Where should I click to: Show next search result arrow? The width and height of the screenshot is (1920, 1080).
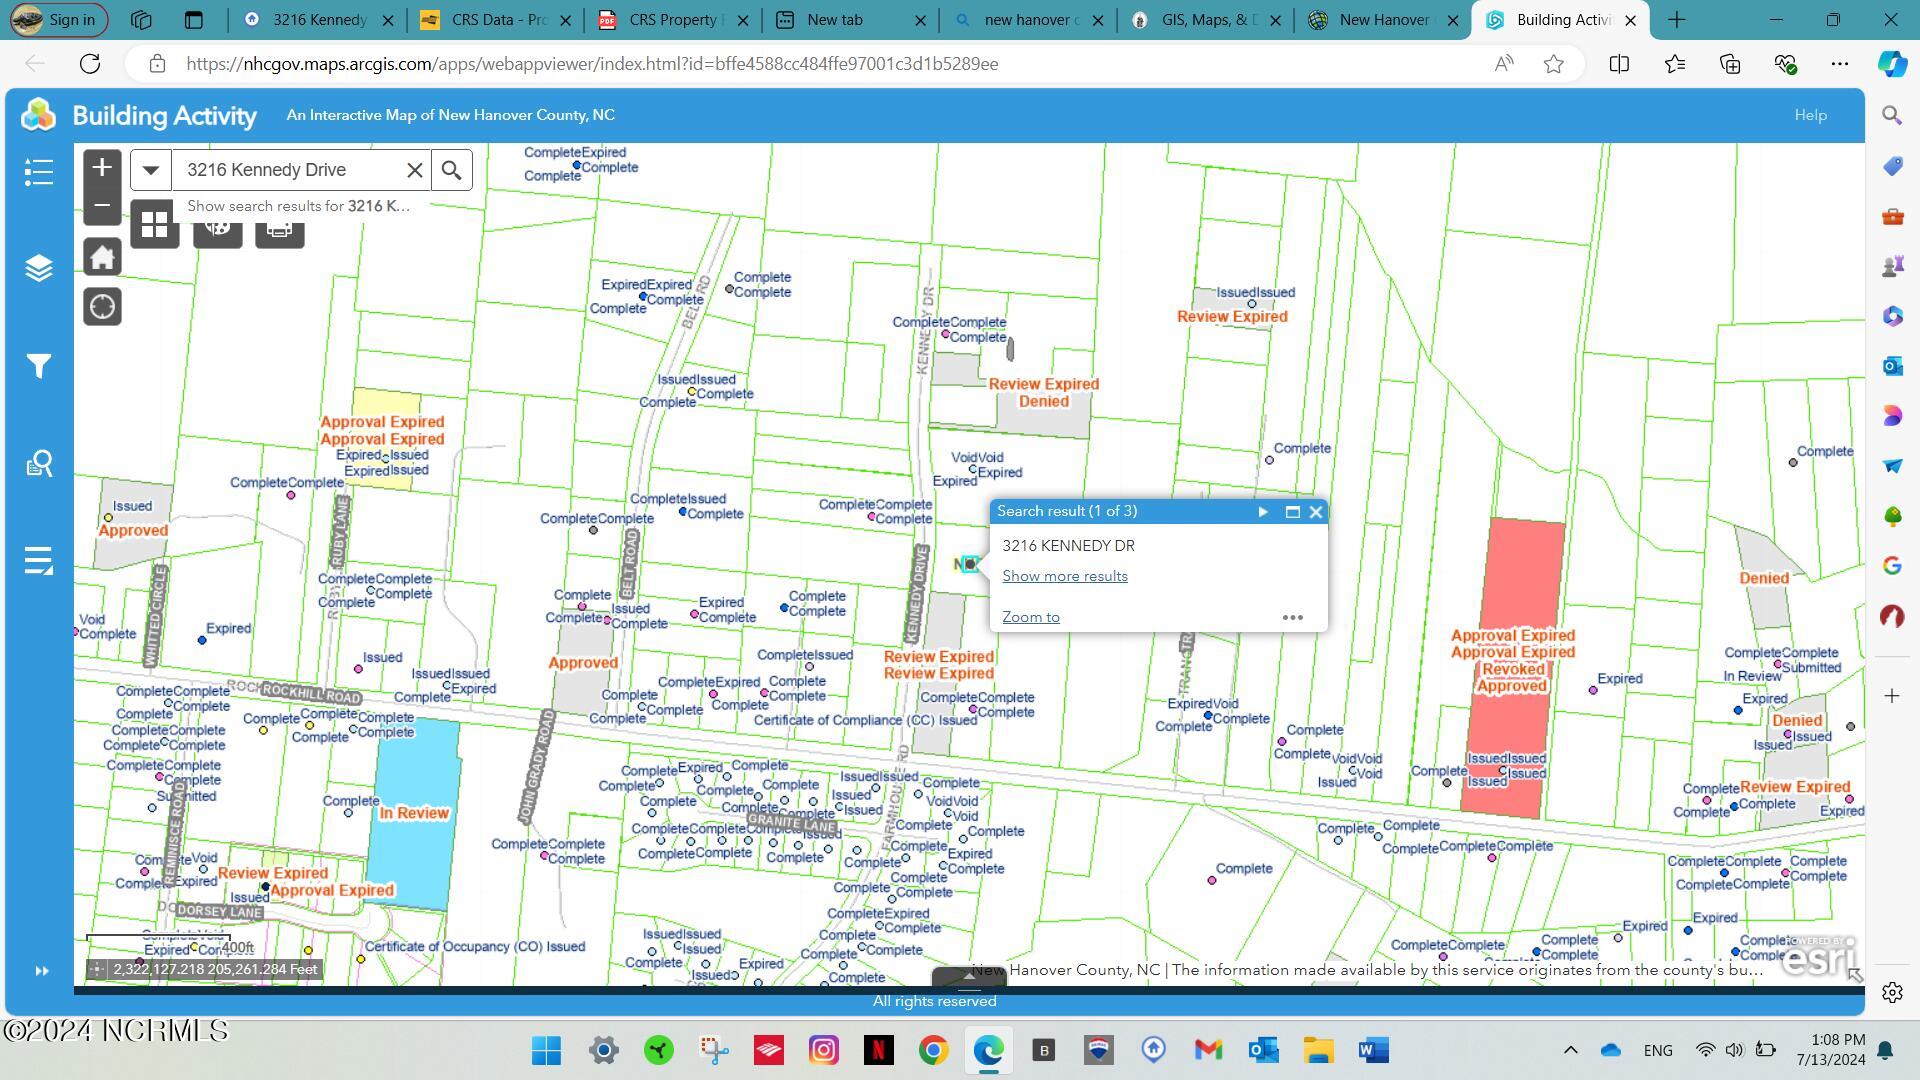click(x=1263, y=512)
